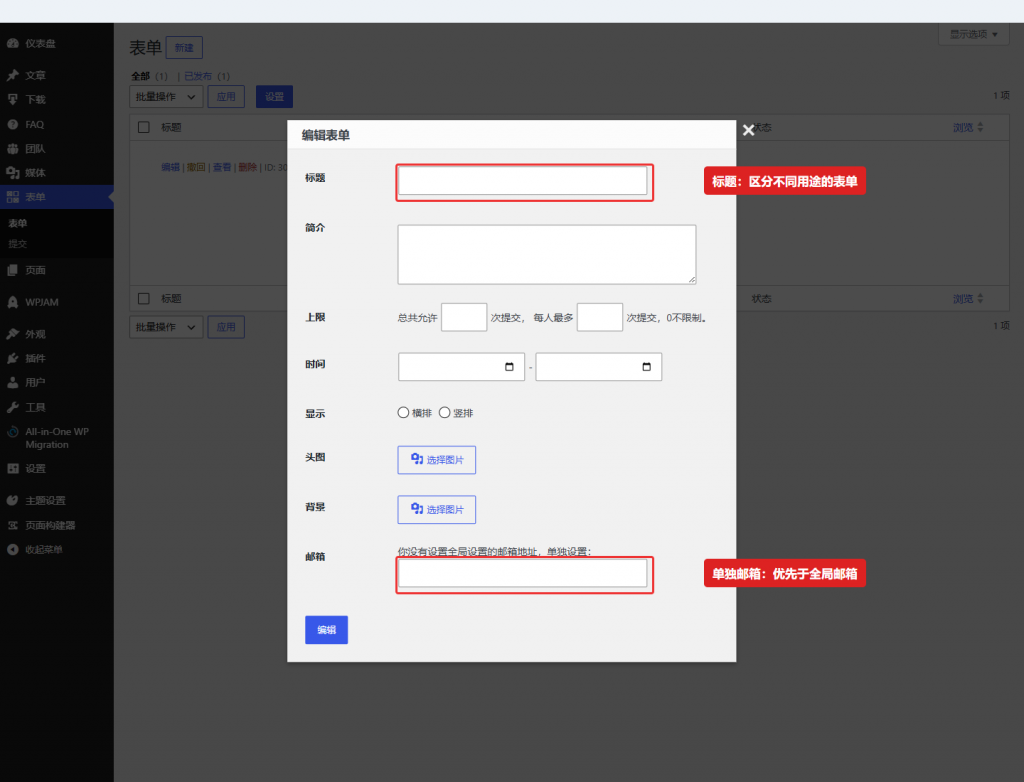
Task: Tick the select-all checkbox in table header
Action: coord(144,127)
